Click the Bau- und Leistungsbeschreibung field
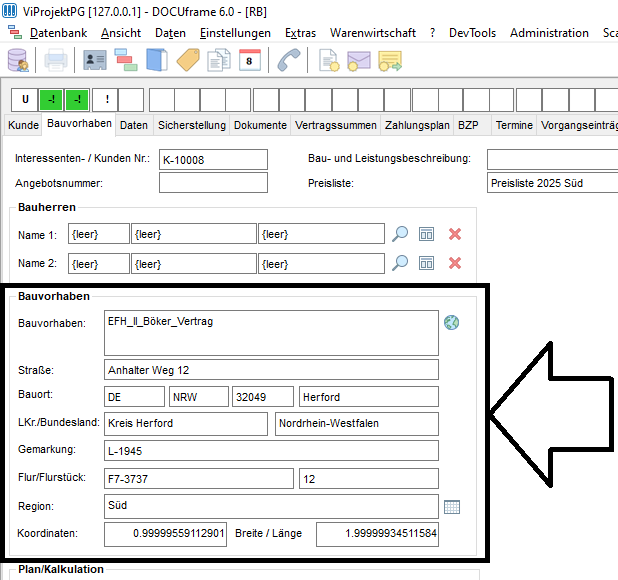This screenshot has height=580, width=618. (552, 160)
